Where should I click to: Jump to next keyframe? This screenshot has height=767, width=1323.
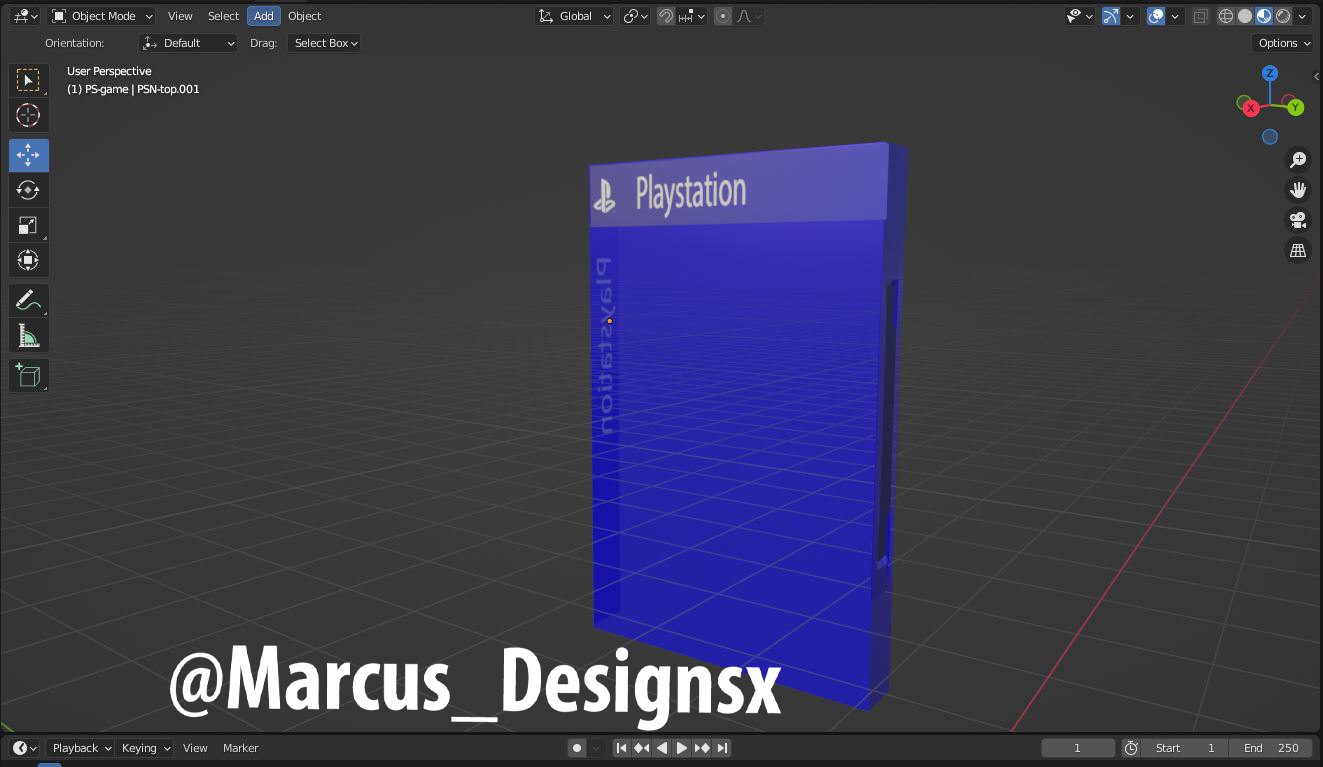702,748
